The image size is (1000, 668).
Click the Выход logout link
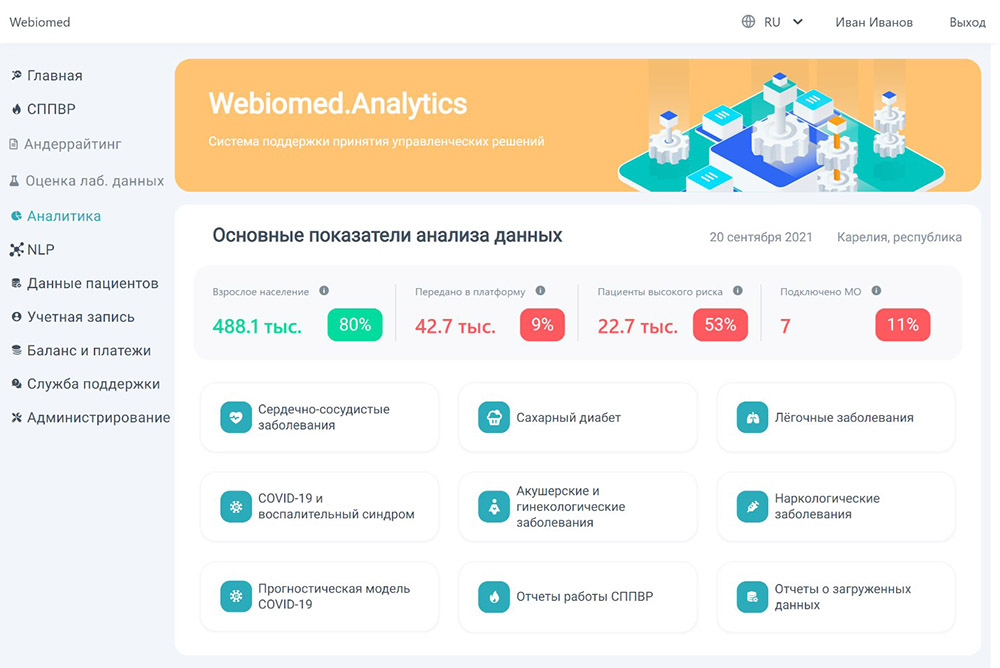coord(967,22)
